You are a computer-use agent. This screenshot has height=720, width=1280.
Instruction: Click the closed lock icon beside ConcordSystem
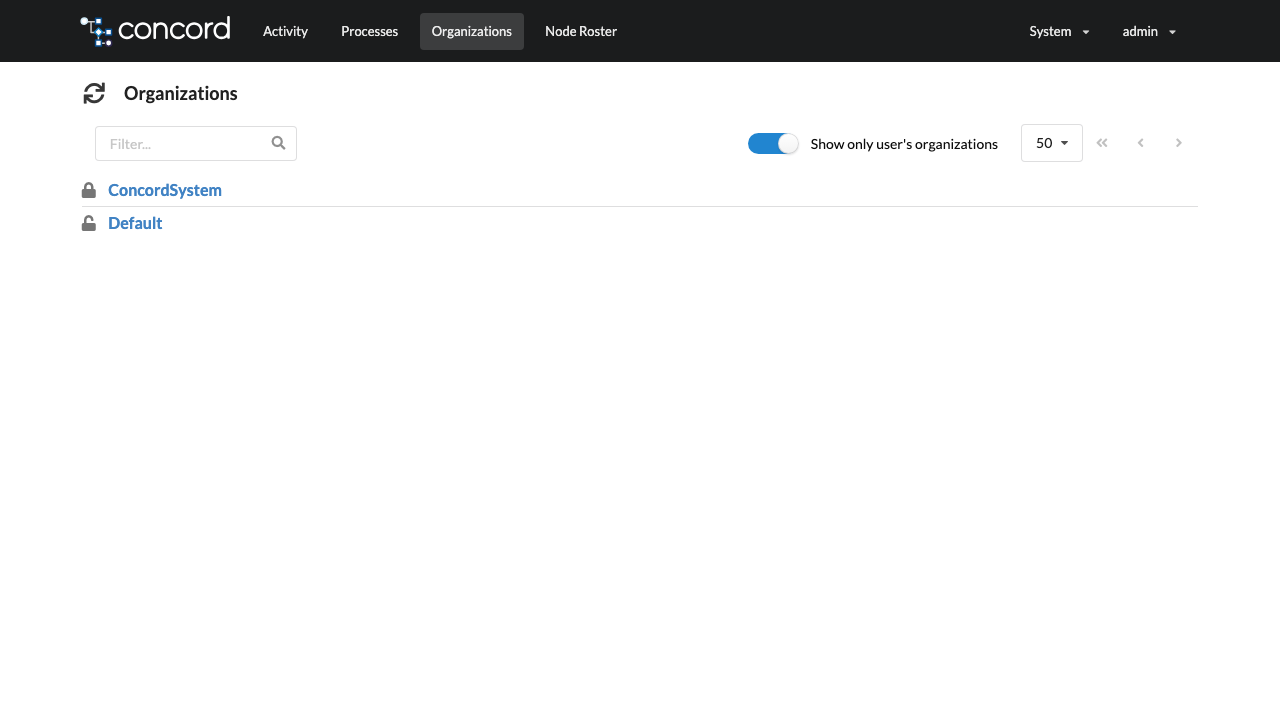pyautogui.click(x=89, y=190)
